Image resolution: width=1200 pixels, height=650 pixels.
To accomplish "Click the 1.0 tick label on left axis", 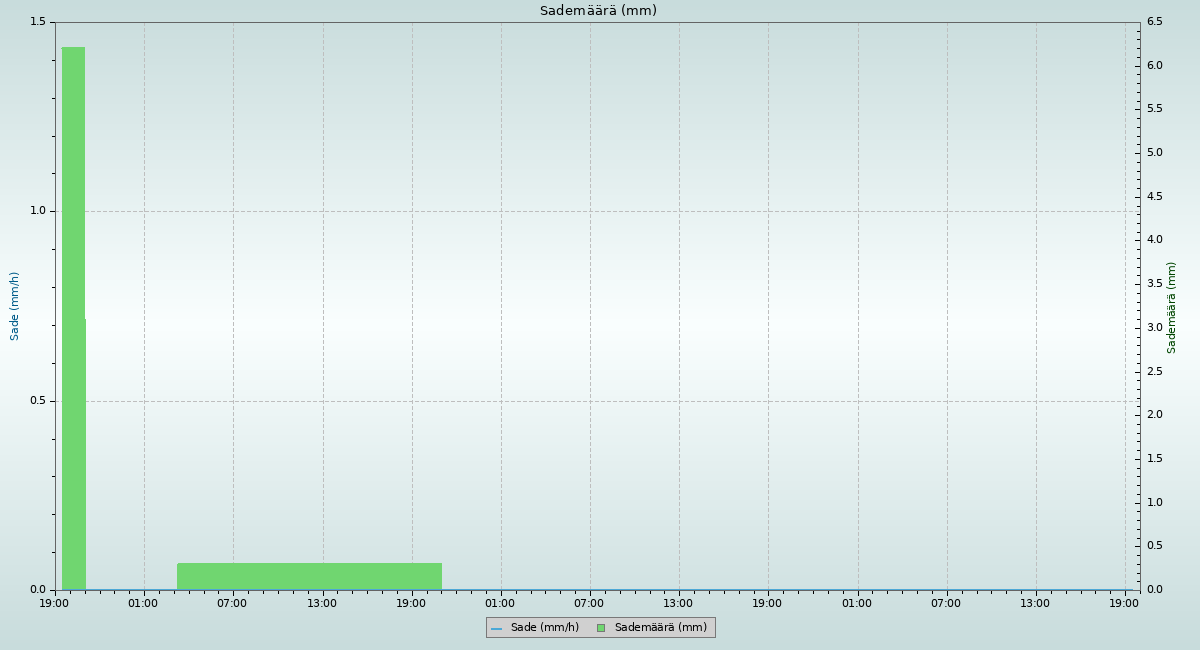I will point(38,211).
